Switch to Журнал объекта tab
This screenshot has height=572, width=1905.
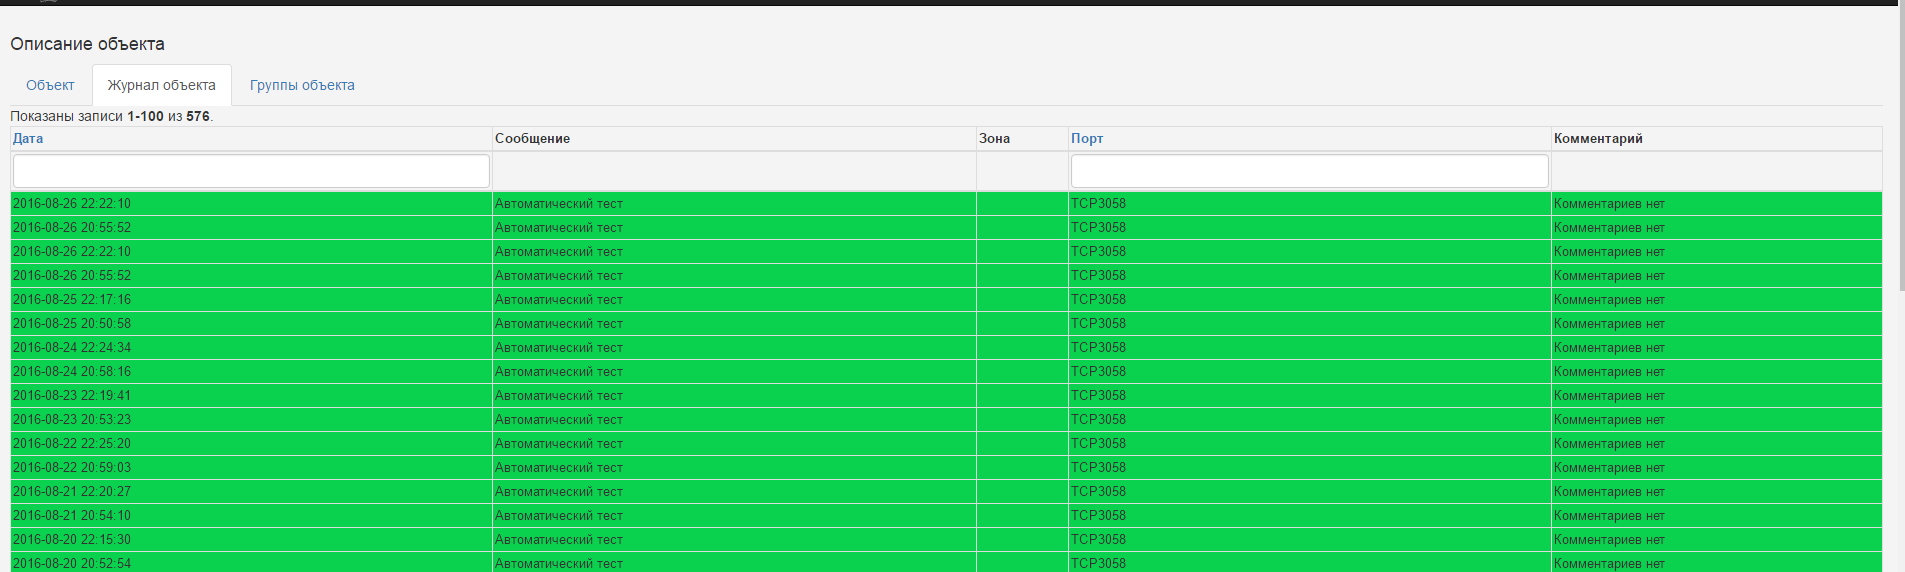[x=162, y=85]
